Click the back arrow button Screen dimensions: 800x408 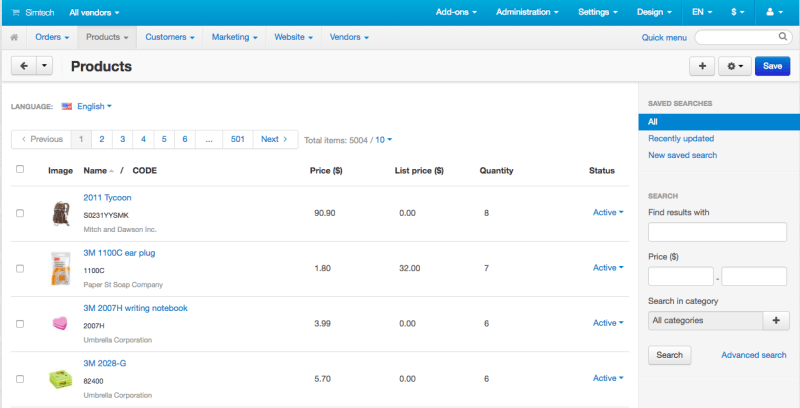coord(23,66)
